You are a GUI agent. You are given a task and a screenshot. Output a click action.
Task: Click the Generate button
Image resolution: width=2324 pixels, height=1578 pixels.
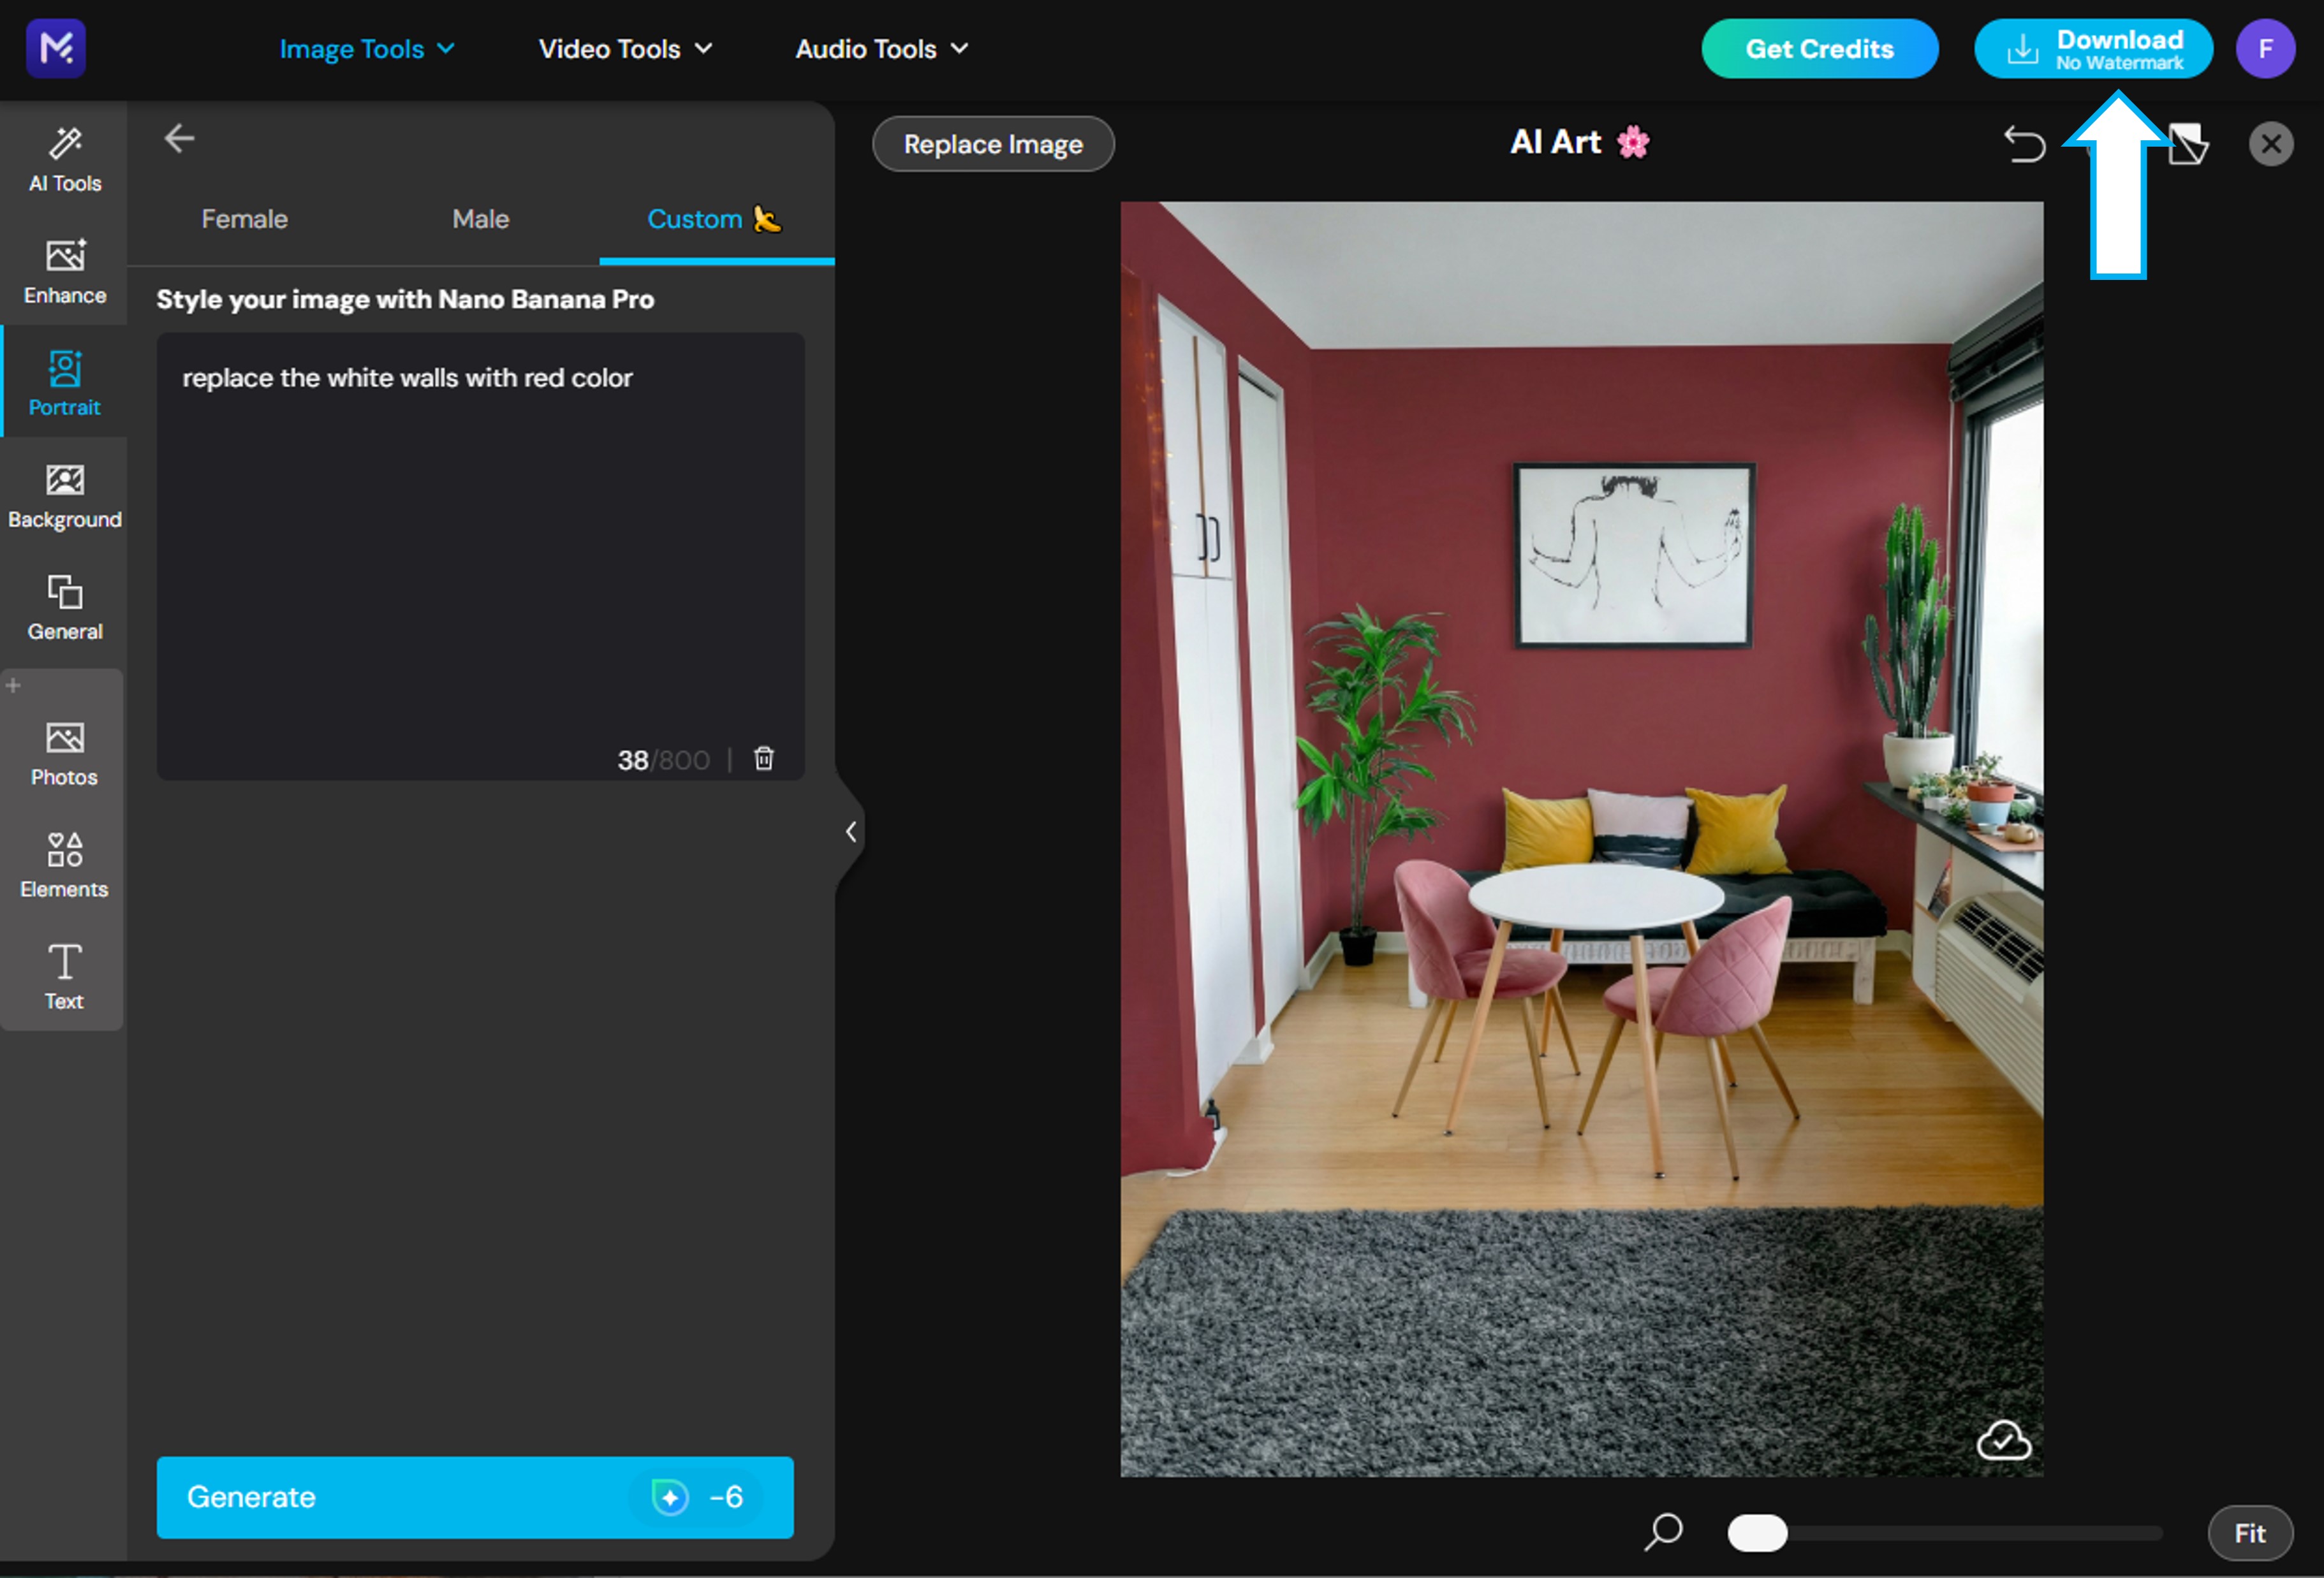click(475, 1497)
